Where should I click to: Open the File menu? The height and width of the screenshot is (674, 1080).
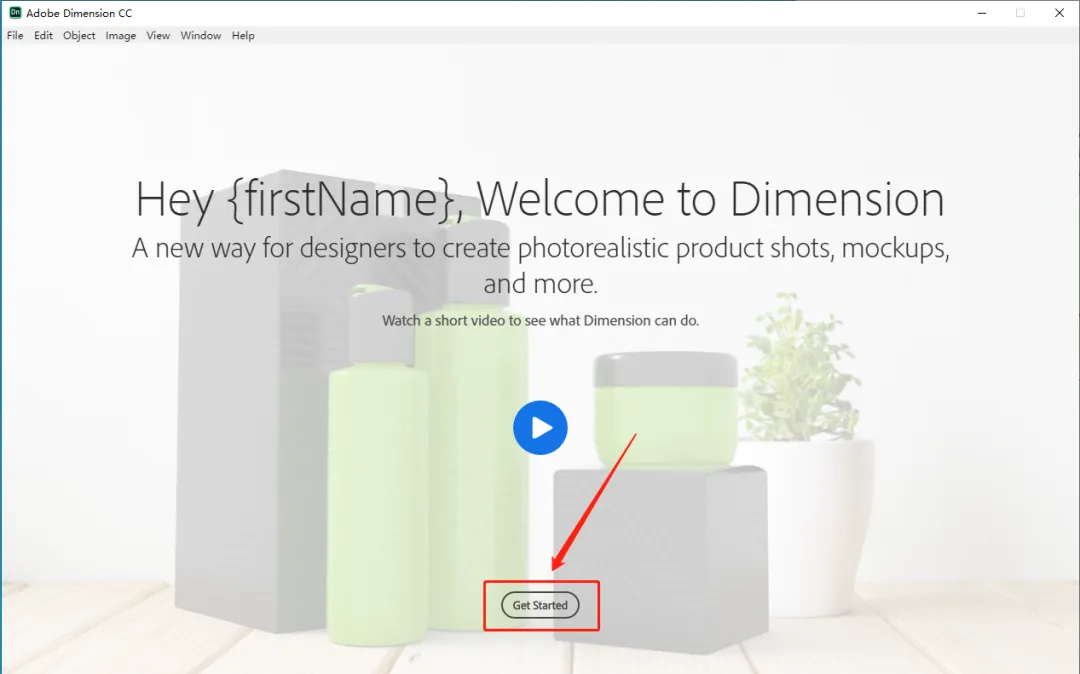click(x=15, y=36)
